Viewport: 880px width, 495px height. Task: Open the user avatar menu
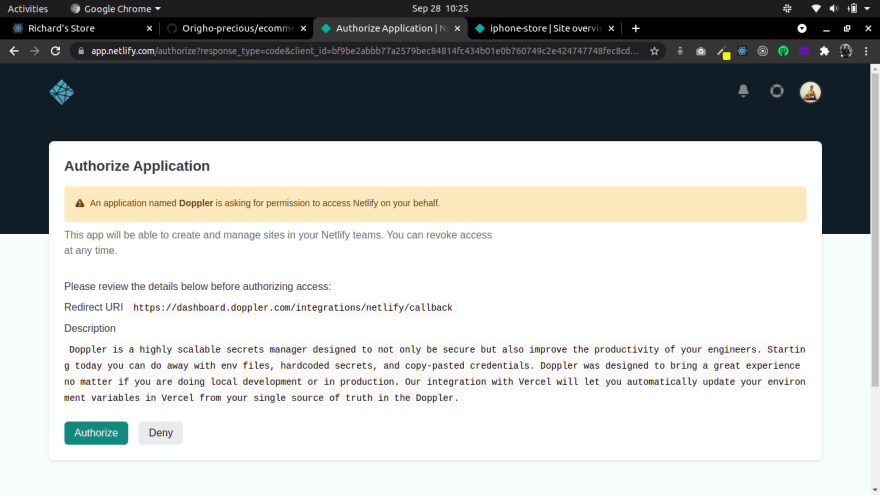[x=810, y=91]
